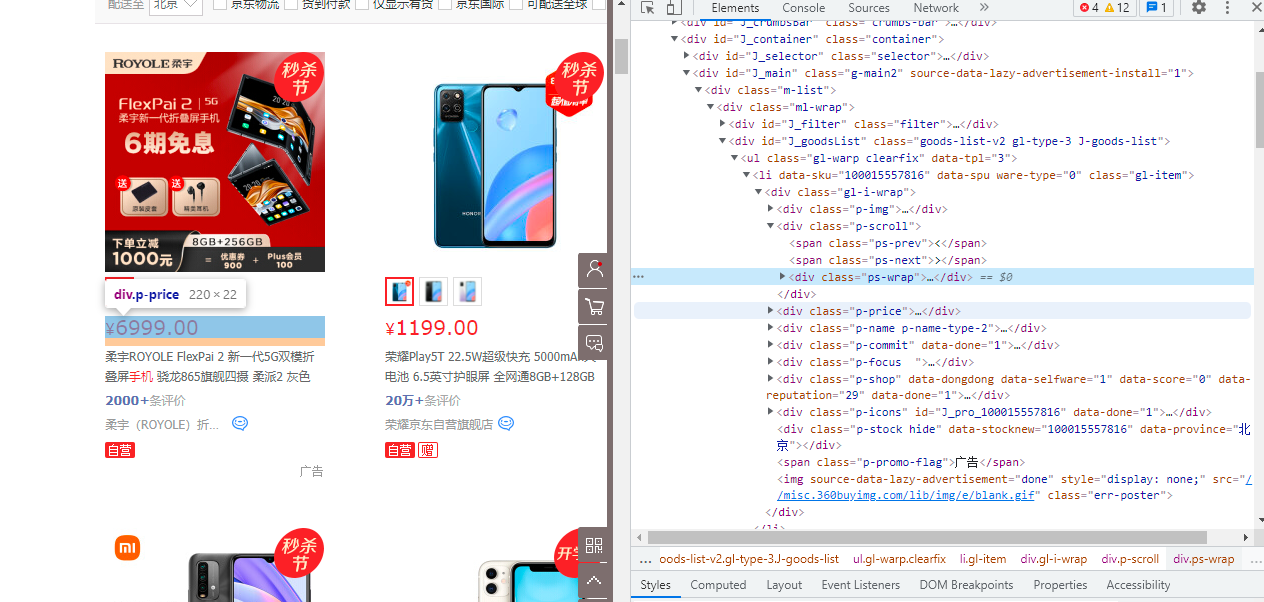Click the 赠 gift tag icon
Image resolution: width=1264 pixels, height=602 pixels.
[428, 450]
